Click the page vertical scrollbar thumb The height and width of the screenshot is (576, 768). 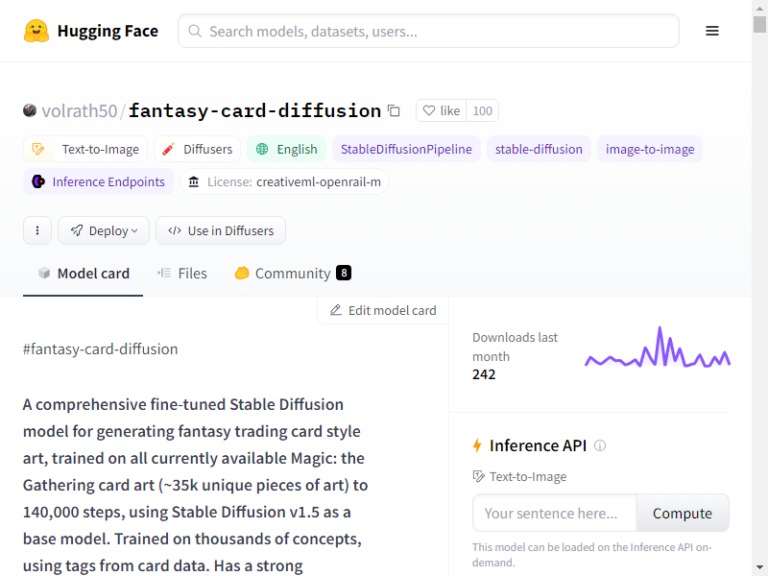[x=760, y=24]
